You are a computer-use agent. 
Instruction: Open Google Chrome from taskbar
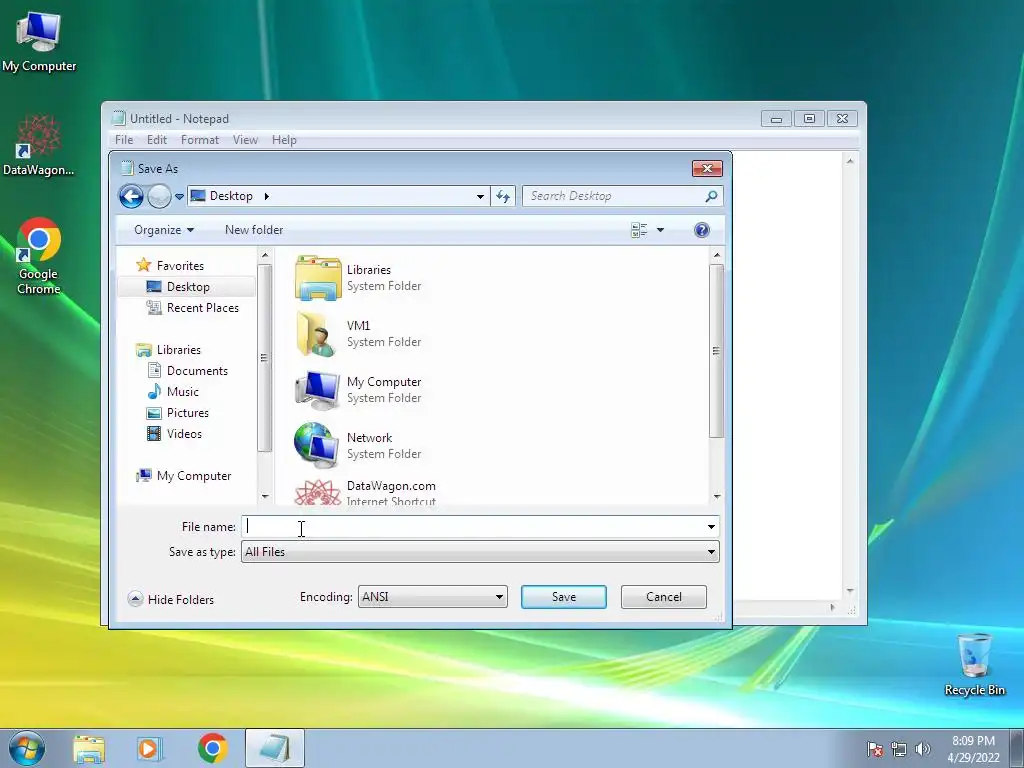tap(212, 748)
